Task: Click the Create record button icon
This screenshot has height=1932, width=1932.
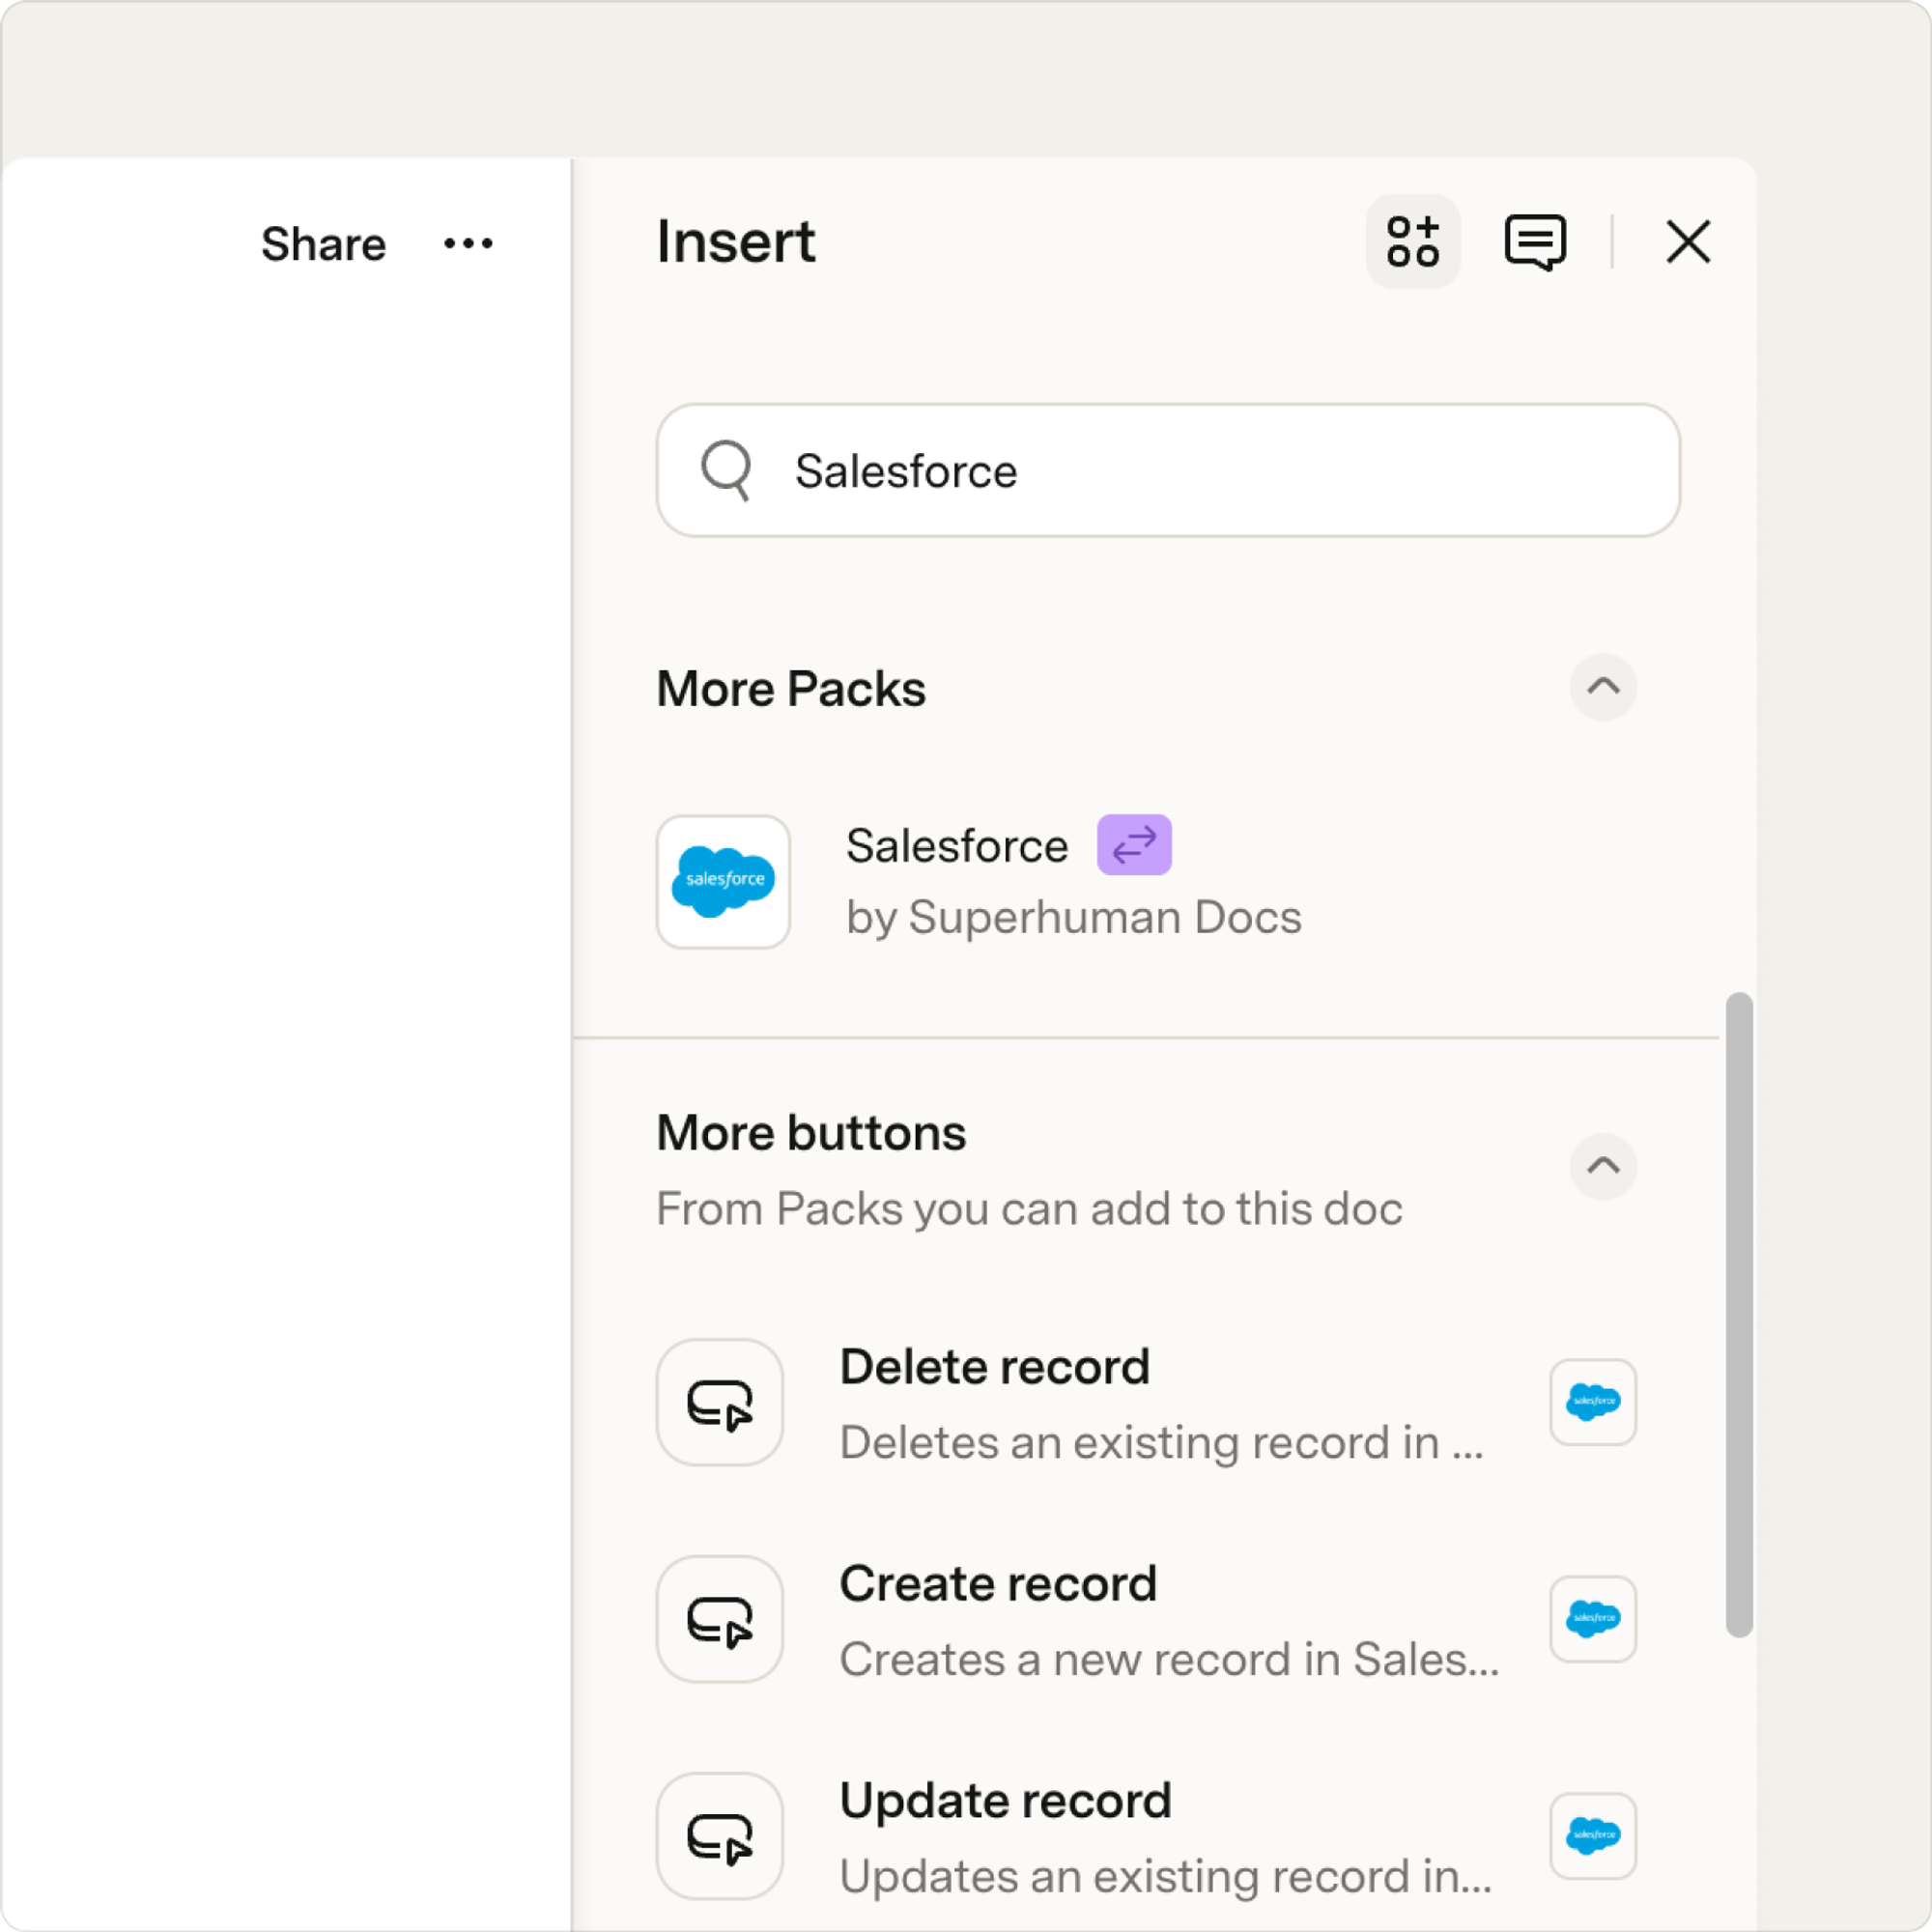Action: pyautogui.click(x=719, y=1619)
